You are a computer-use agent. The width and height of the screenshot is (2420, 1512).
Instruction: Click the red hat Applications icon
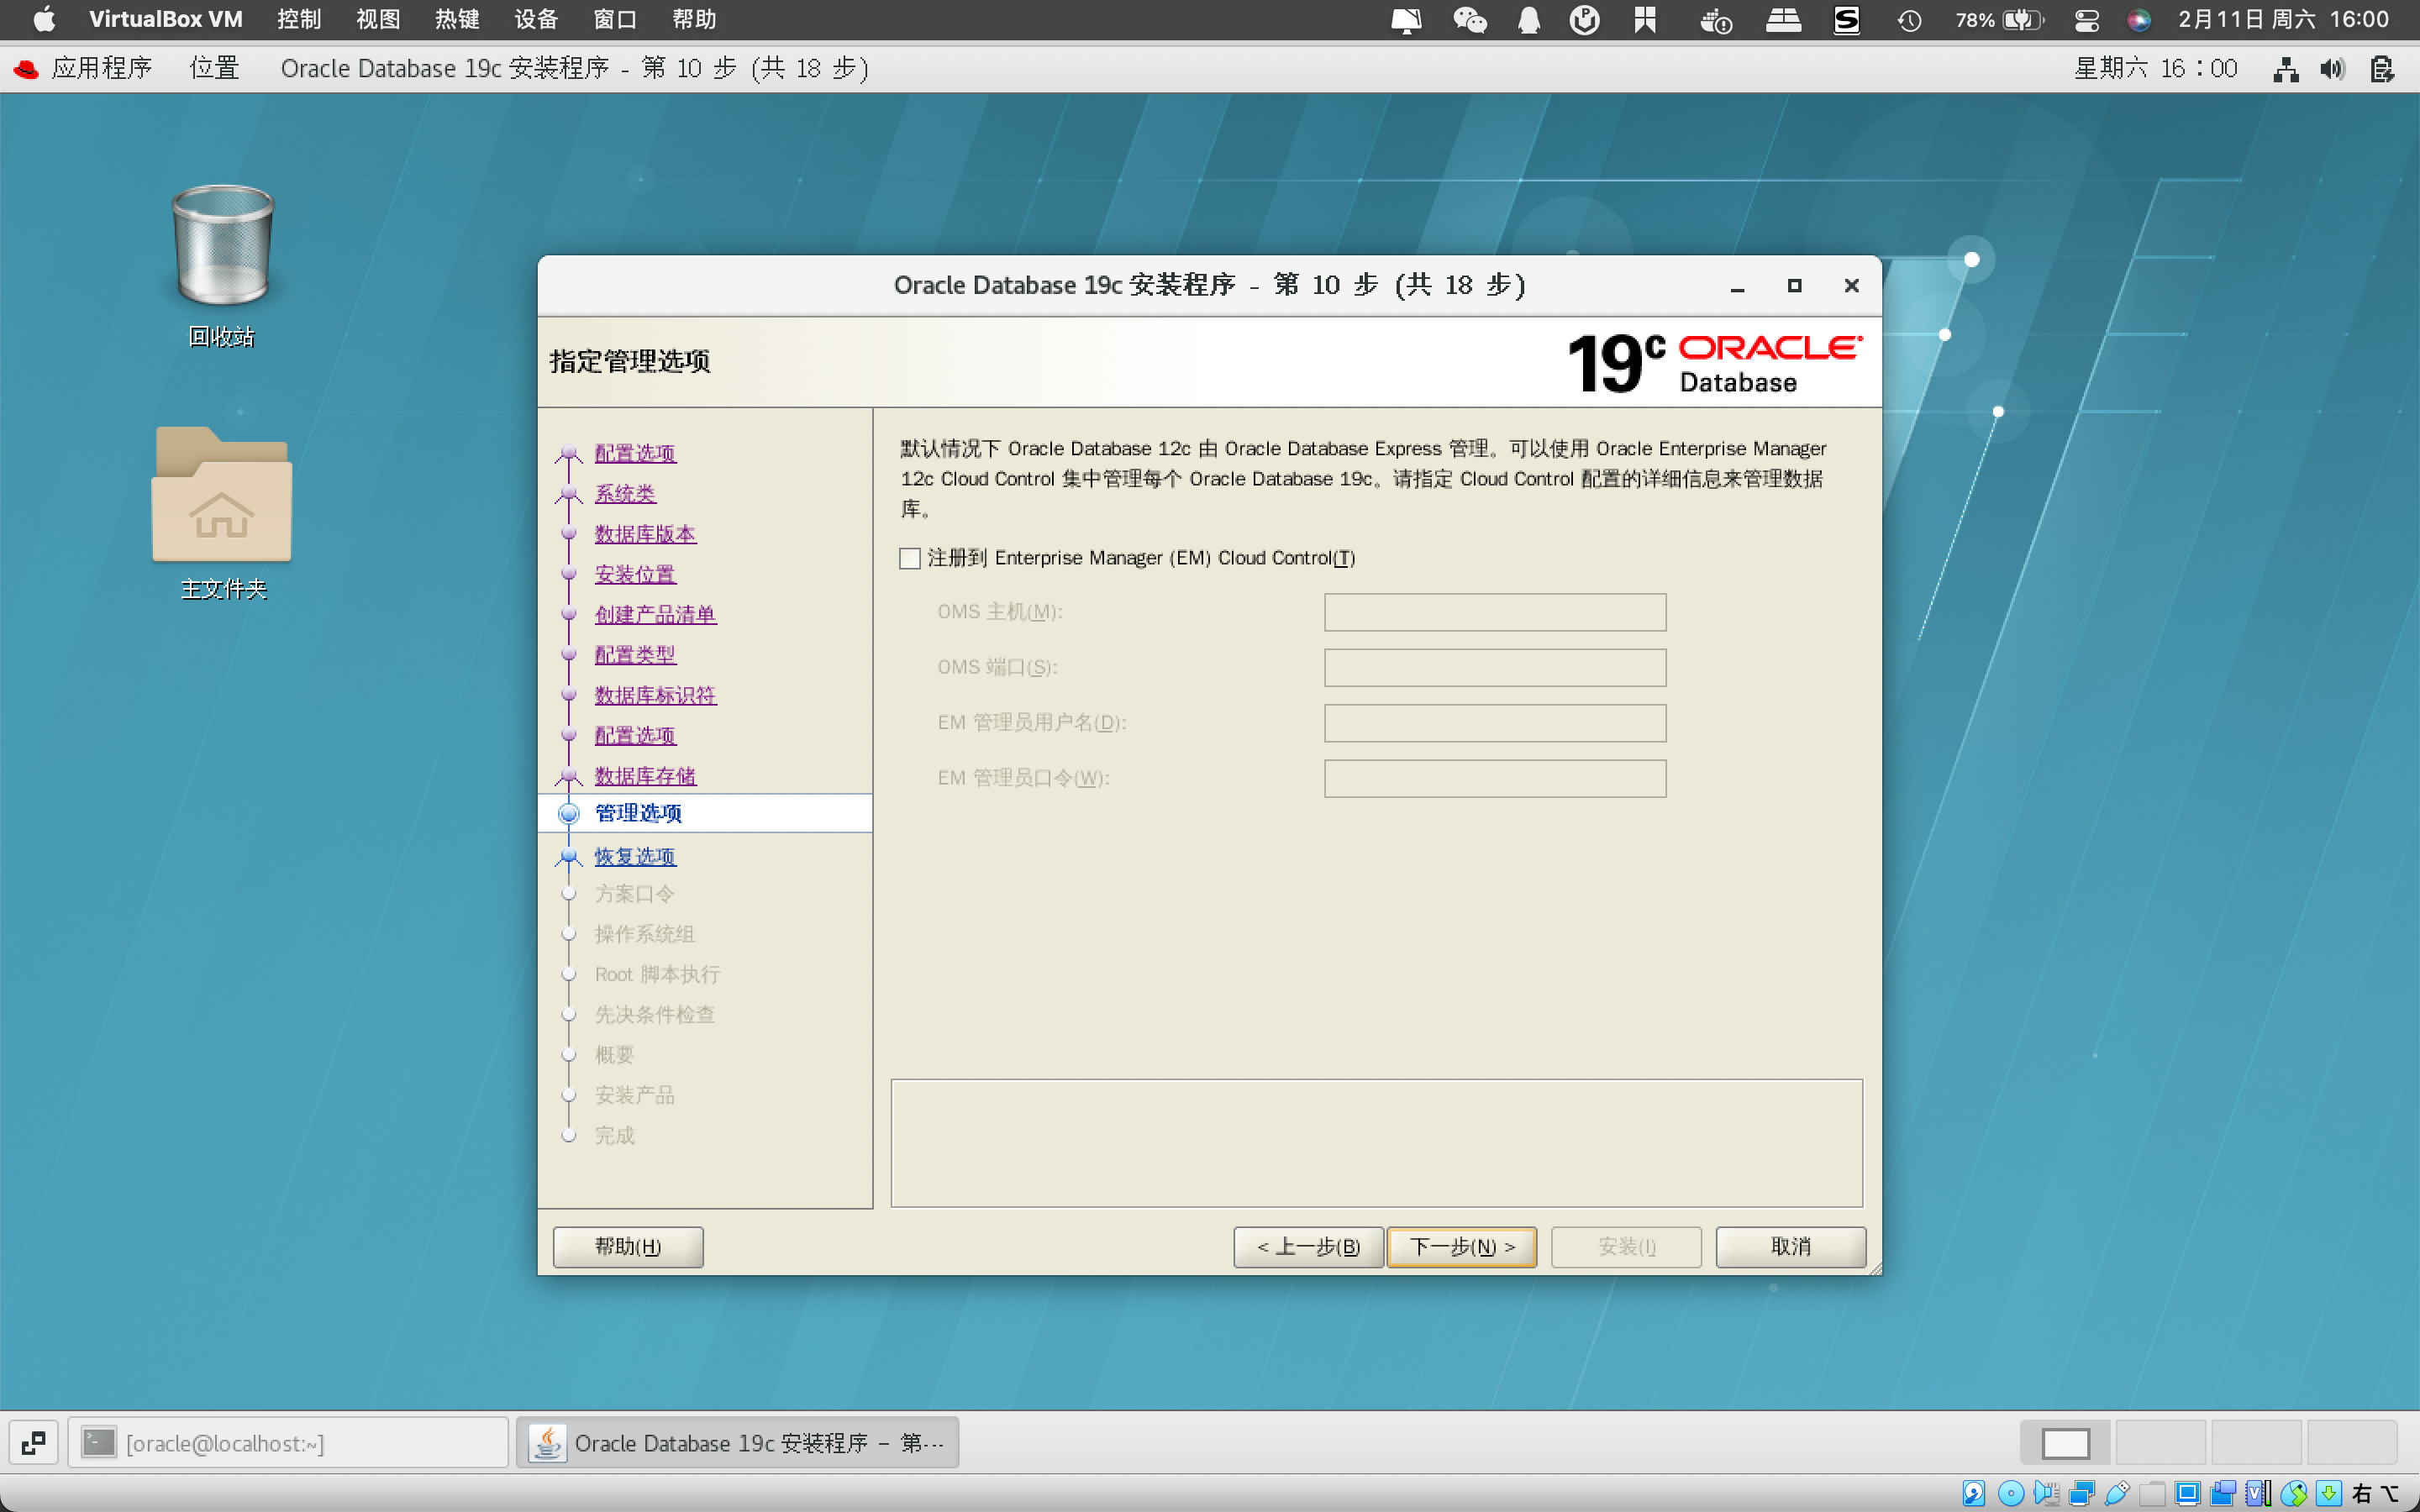coord(26,68)
